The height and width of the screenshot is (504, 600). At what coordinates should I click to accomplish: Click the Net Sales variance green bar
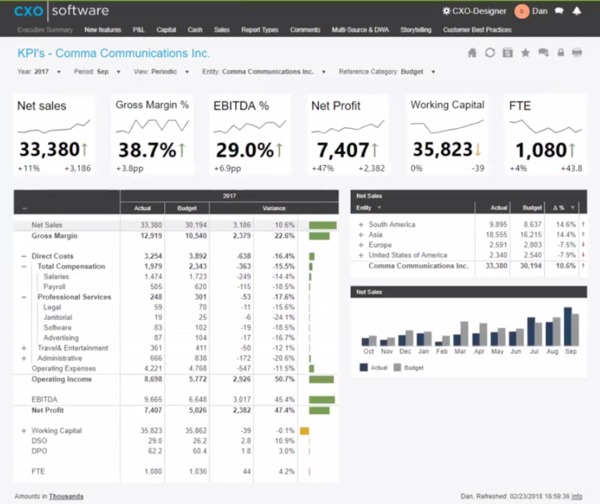tap(323, 225)
